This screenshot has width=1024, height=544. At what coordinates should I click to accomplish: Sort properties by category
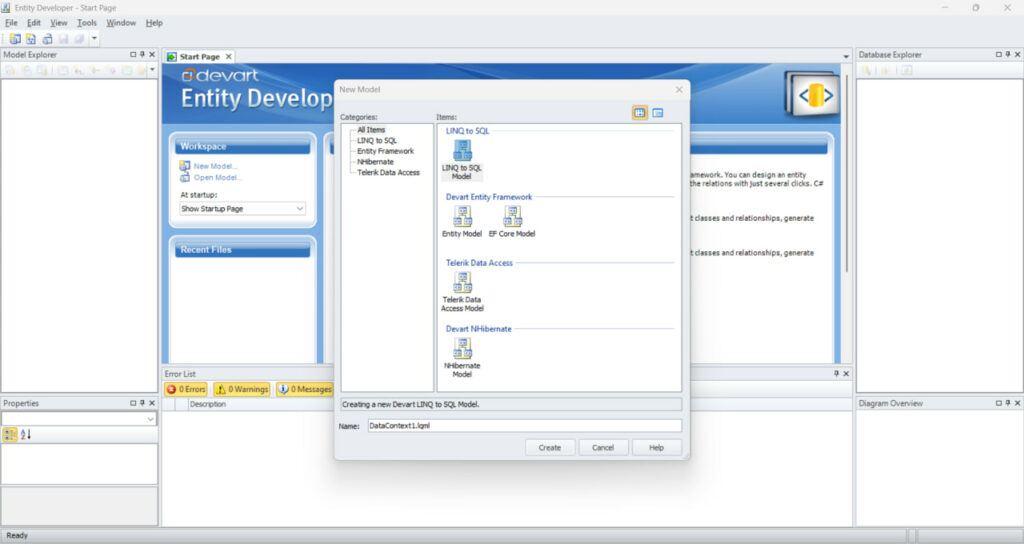[x=10, y=434]
